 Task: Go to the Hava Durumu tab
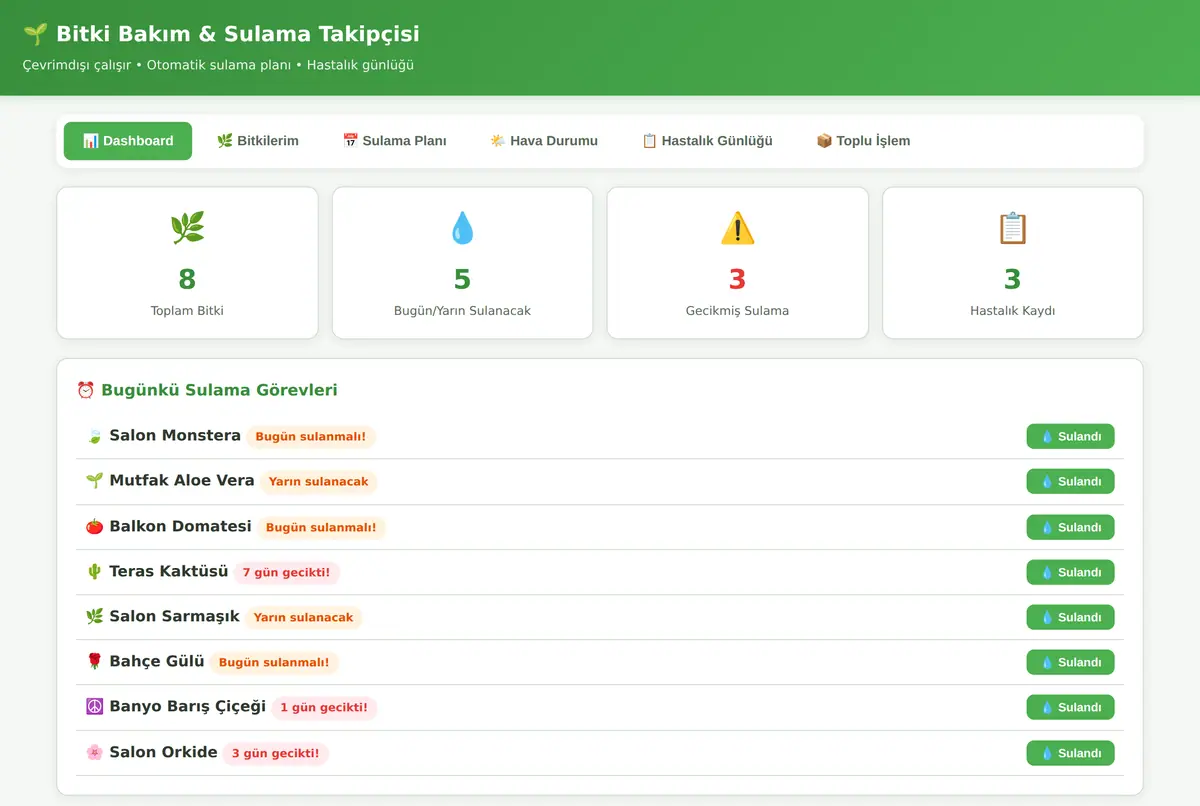[544, 141]
